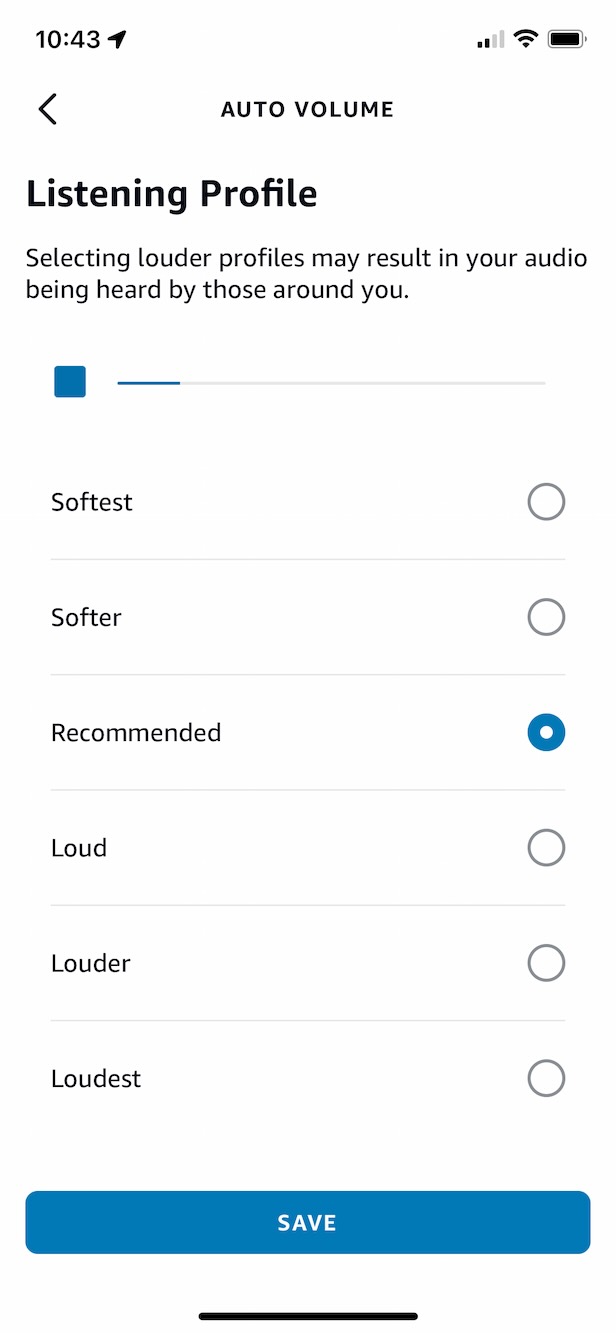Click the audio preview progress bar
The image size is (616, 1333).
point(331,383)
